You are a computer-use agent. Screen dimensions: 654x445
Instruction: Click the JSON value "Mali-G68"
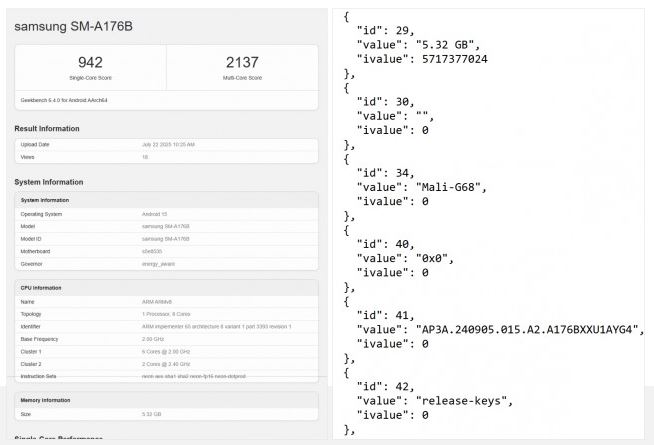[451, 187]
